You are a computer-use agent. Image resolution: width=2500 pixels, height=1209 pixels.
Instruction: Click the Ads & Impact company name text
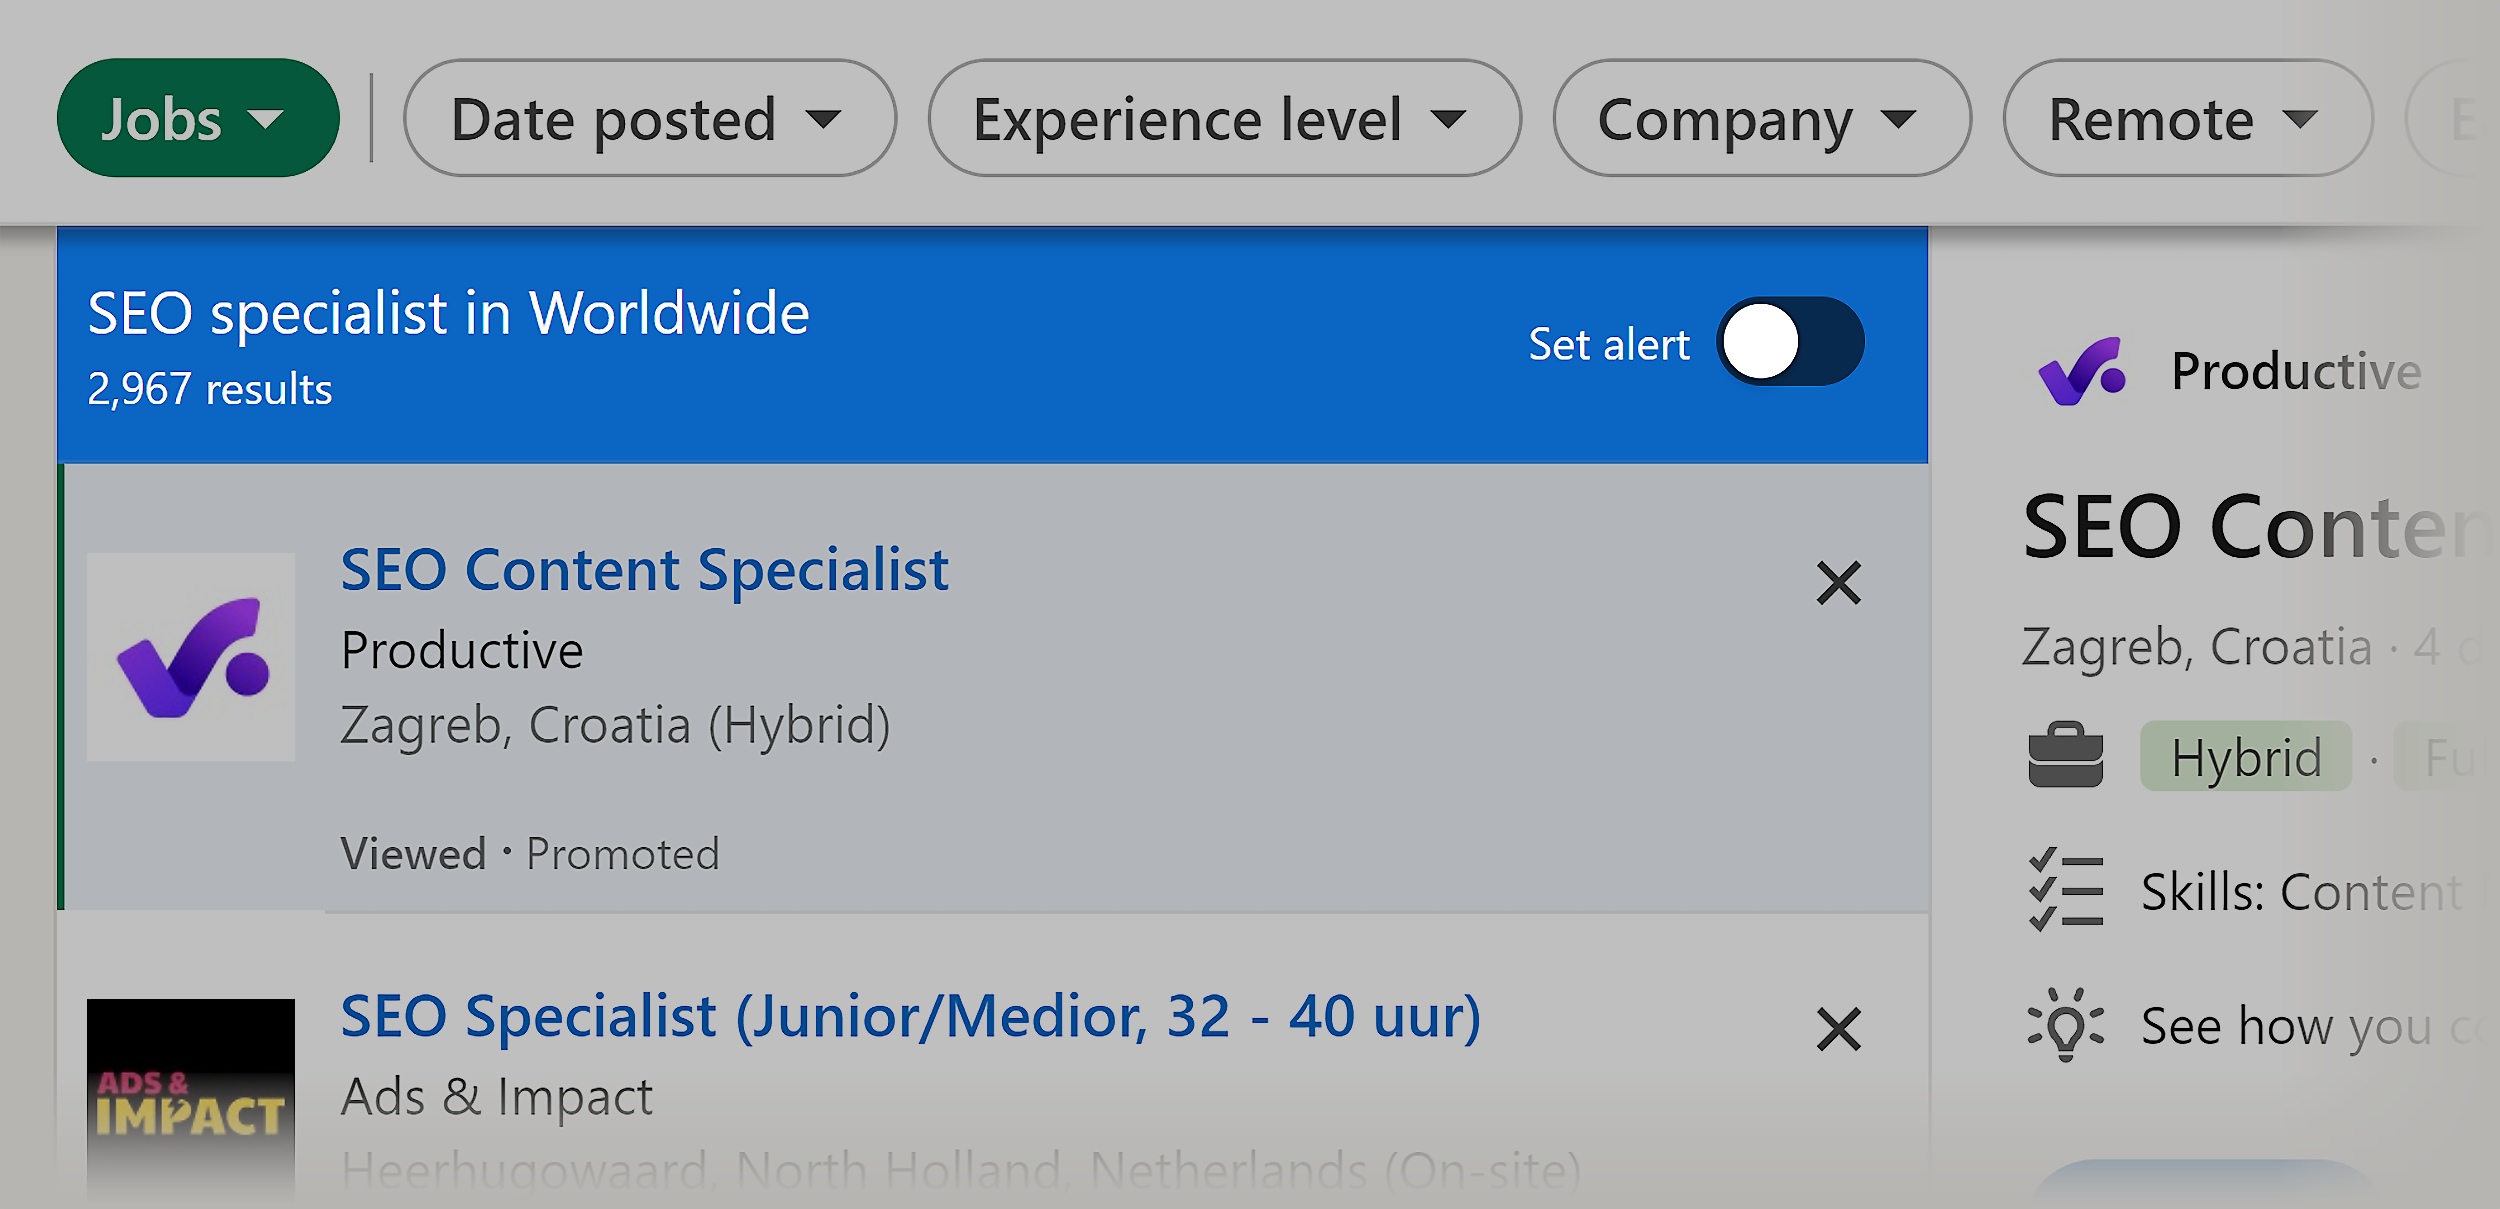[x=497, y=1096]
